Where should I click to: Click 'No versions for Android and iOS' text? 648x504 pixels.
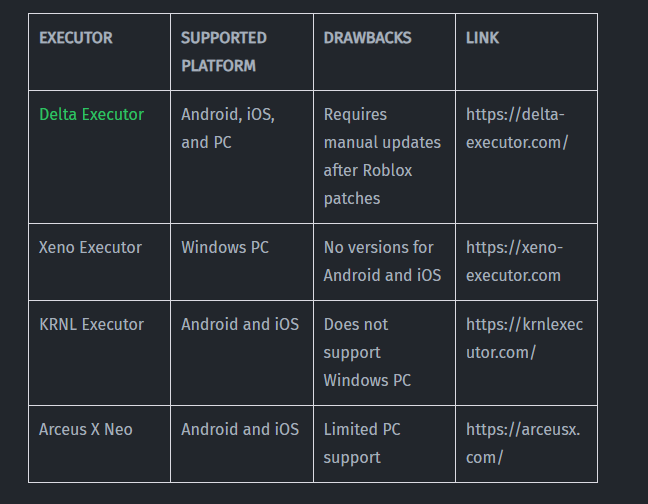[382, 261]
